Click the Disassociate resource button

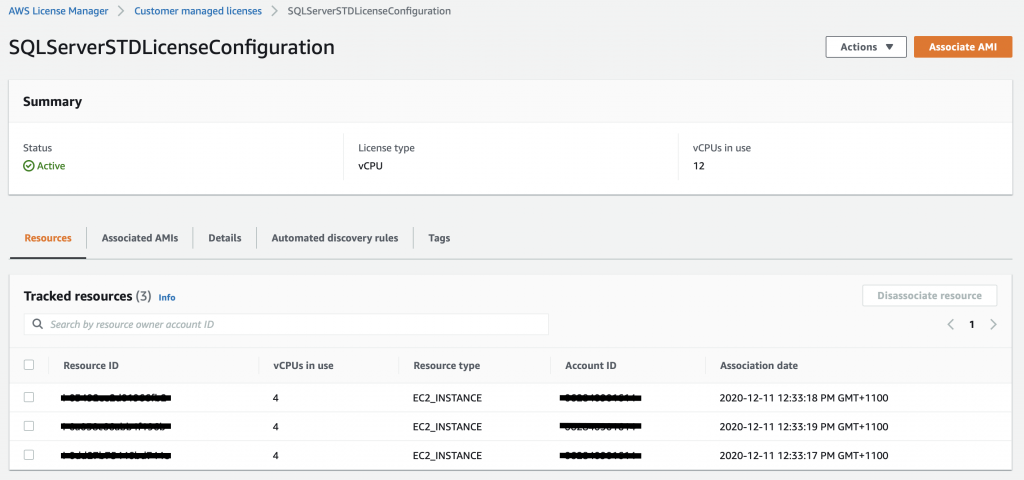[x=929, y=296]
